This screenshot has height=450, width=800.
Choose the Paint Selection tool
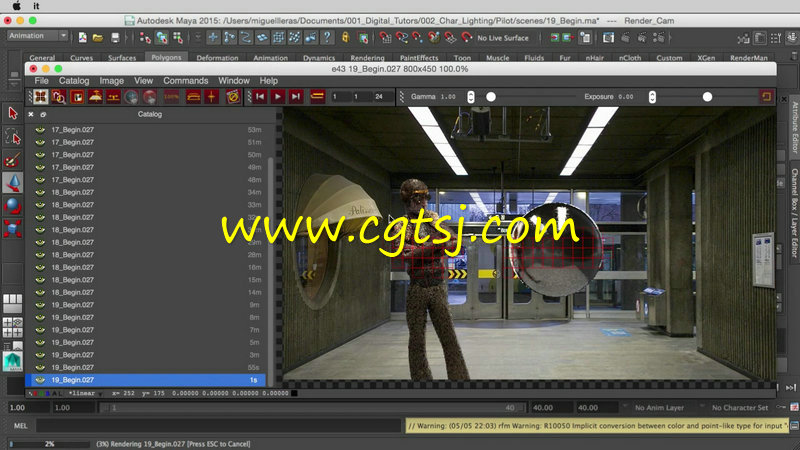pyautogui.click(x=13, y=160)
